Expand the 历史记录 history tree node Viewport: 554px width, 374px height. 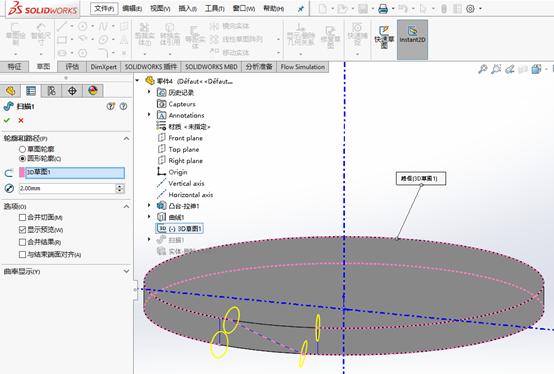149,92
